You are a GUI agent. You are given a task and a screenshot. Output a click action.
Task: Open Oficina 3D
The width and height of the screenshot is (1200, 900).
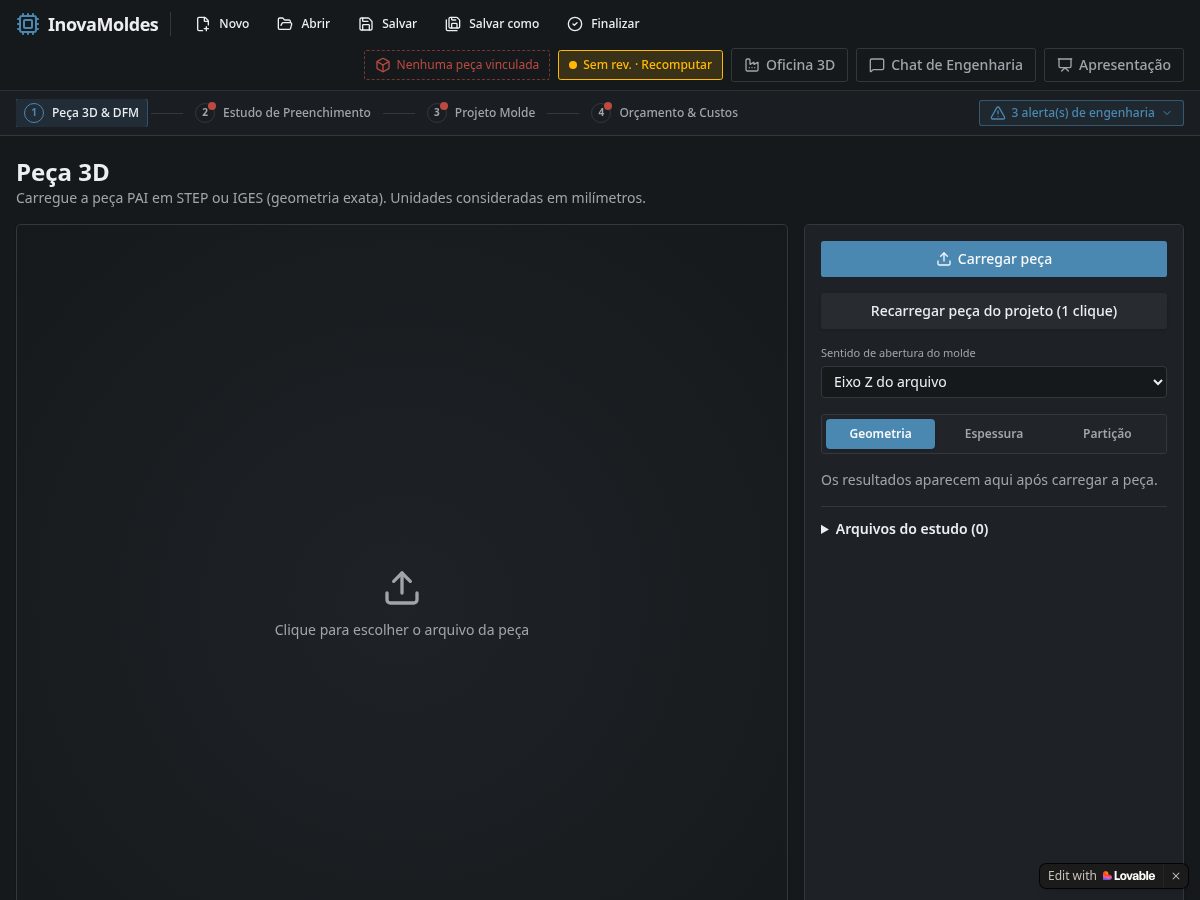pos(790,65)
